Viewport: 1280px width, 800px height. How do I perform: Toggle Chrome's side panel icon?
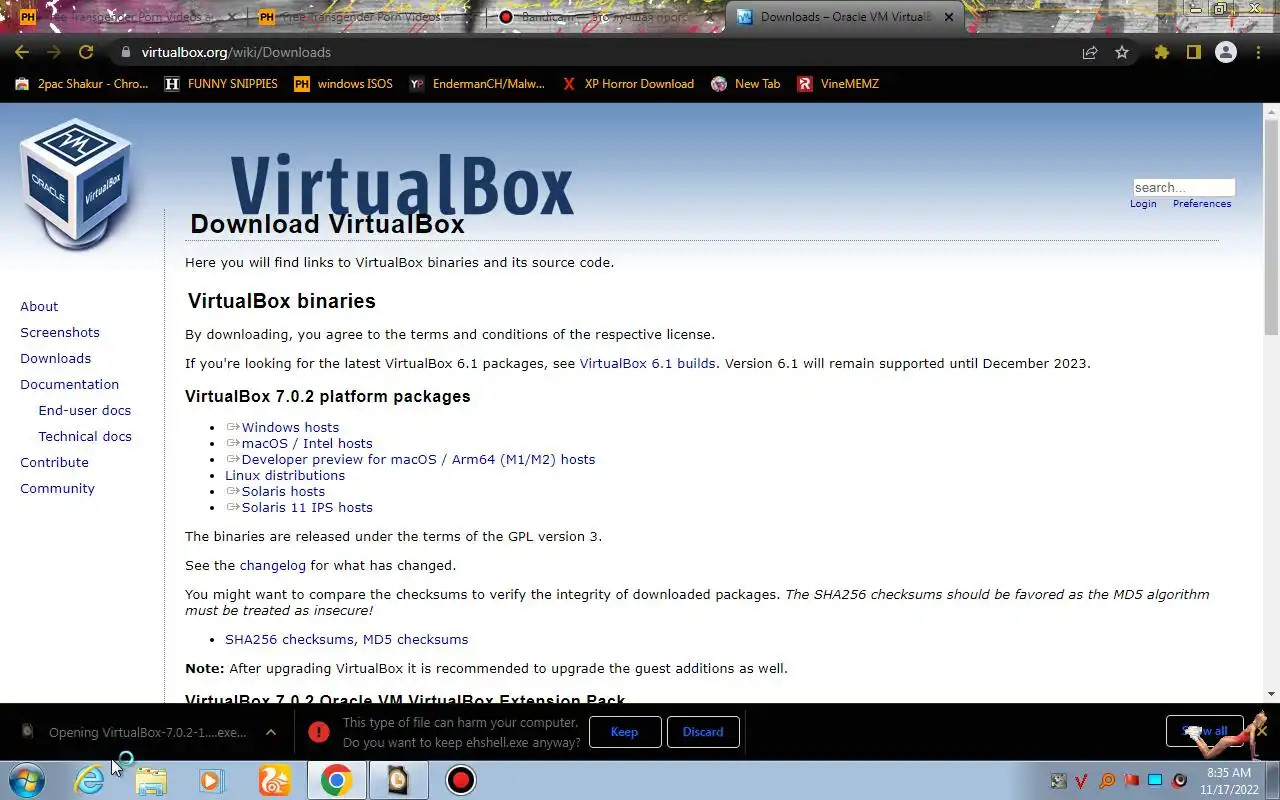pyautogui.click(x=1193, y=52)
